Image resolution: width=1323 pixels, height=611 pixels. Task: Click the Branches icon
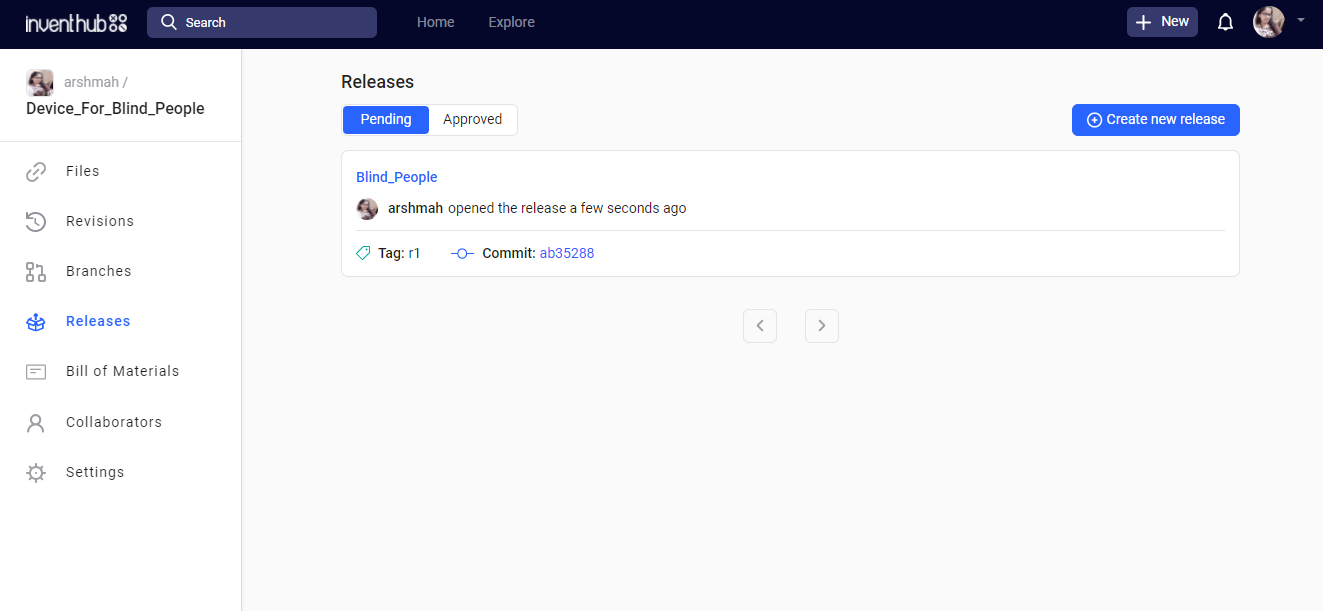36,272
